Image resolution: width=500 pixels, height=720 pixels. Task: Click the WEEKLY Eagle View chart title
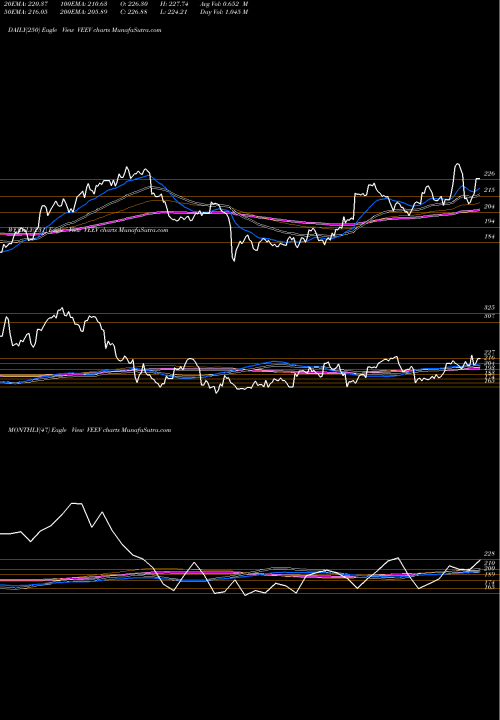click(x=88, y=230)
